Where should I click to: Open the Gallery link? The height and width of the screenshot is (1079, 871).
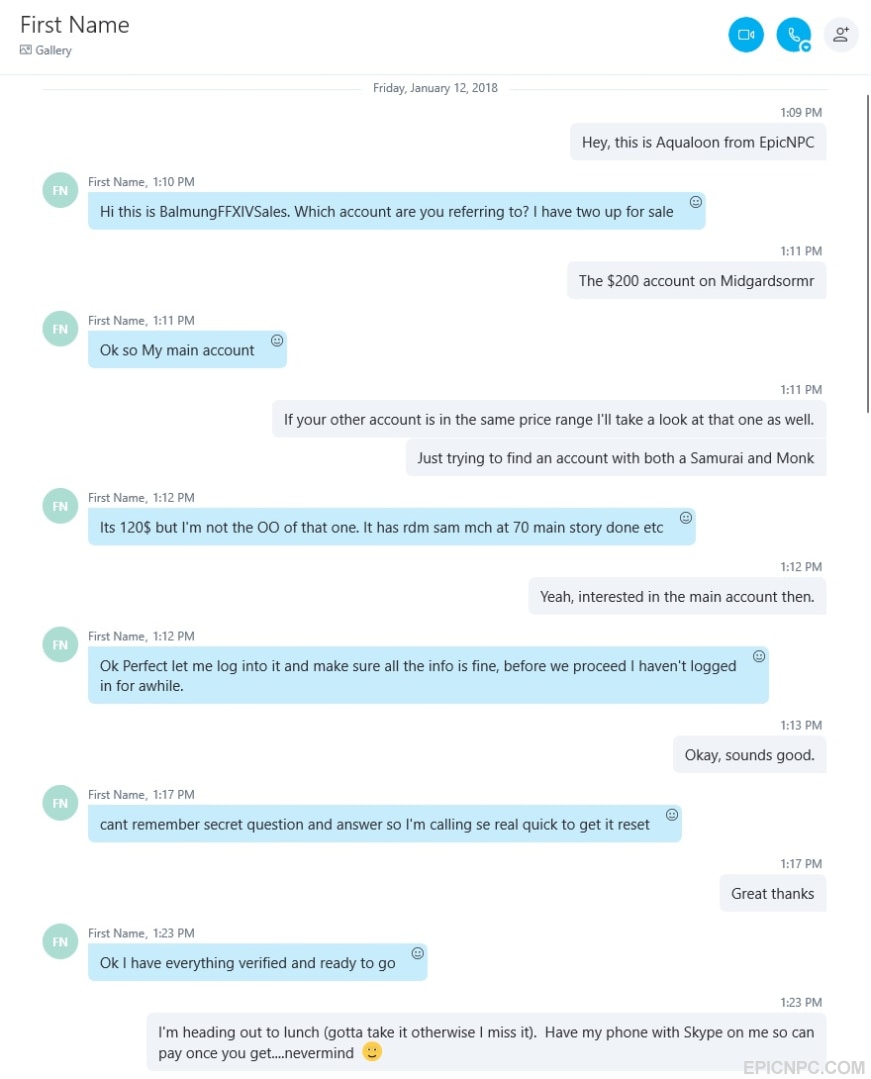tap(45, 50)
